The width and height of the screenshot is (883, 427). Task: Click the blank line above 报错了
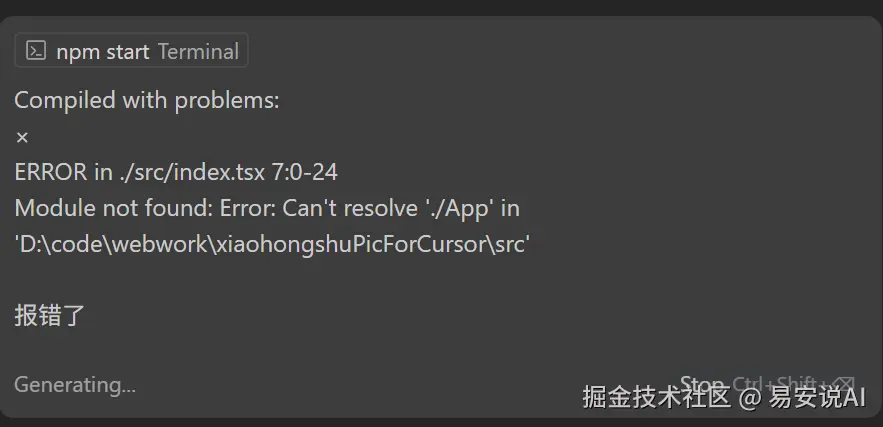(x=225, y=280)
